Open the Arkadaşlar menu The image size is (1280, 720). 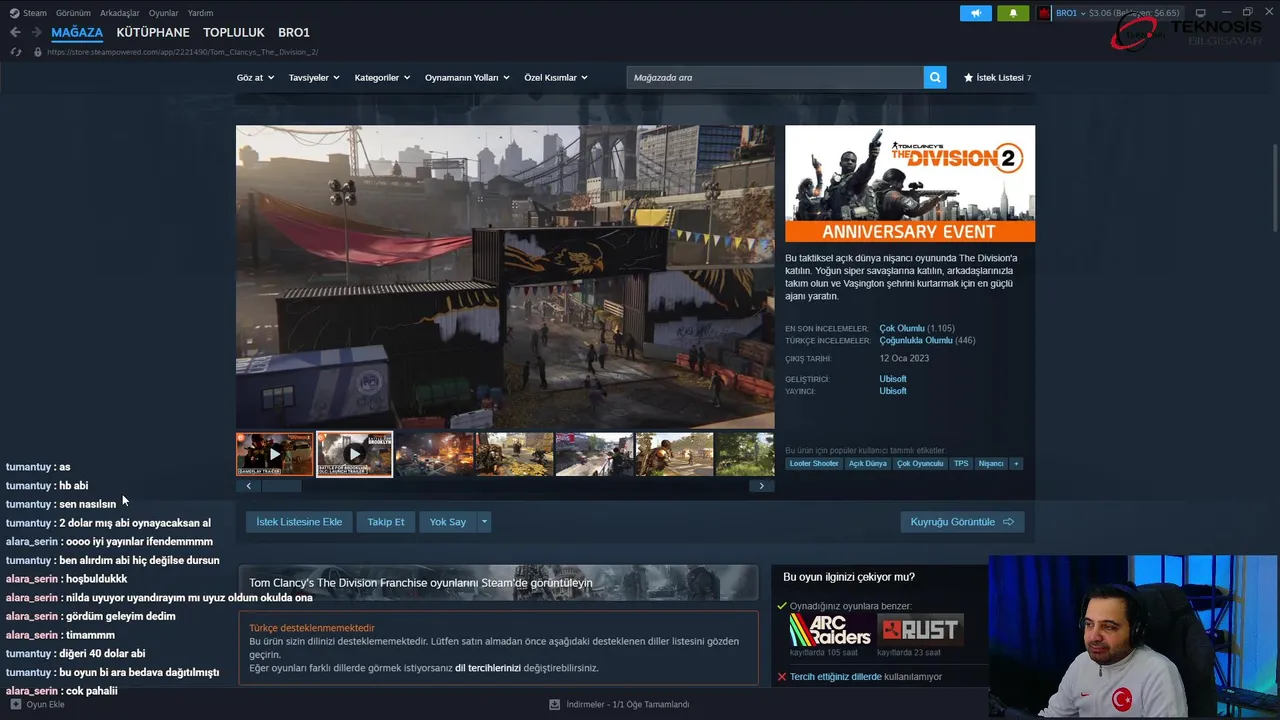coord(120,13)
